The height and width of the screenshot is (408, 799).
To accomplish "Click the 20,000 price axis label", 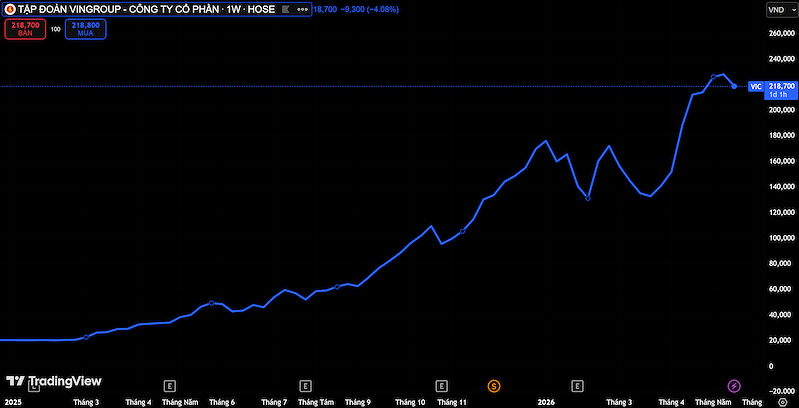I will coord(782,340).
